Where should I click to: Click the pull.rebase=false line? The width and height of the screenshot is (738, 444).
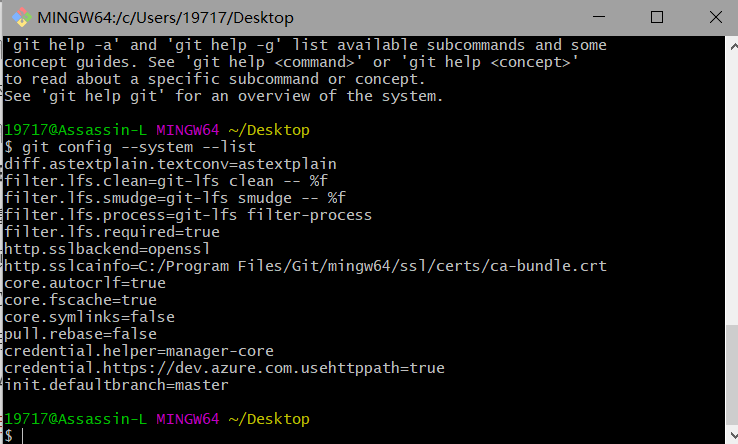[x=80, y=334]
